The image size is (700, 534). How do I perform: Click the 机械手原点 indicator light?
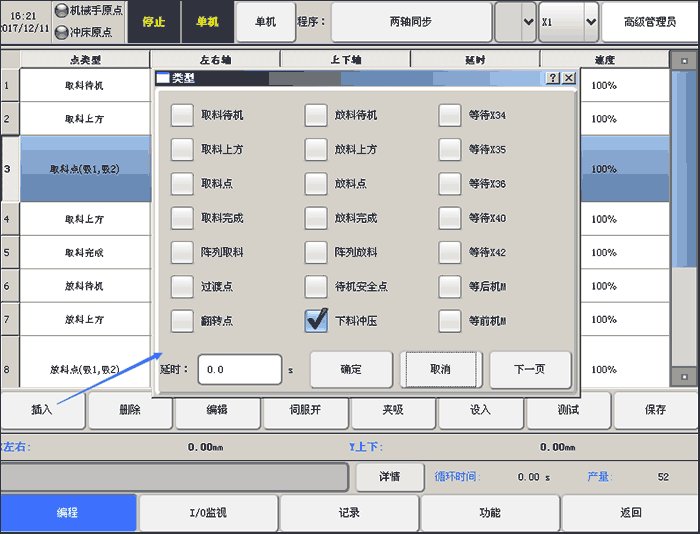[61, 10]
